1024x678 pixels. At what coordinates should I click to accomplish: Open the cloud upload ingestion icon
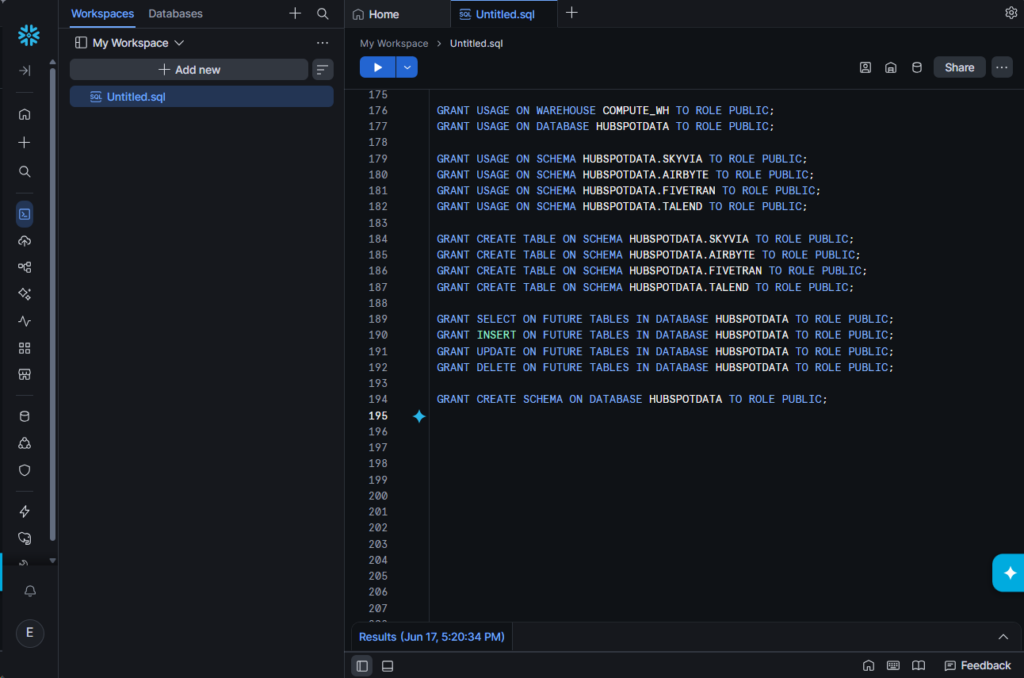(x=25, y=241)
